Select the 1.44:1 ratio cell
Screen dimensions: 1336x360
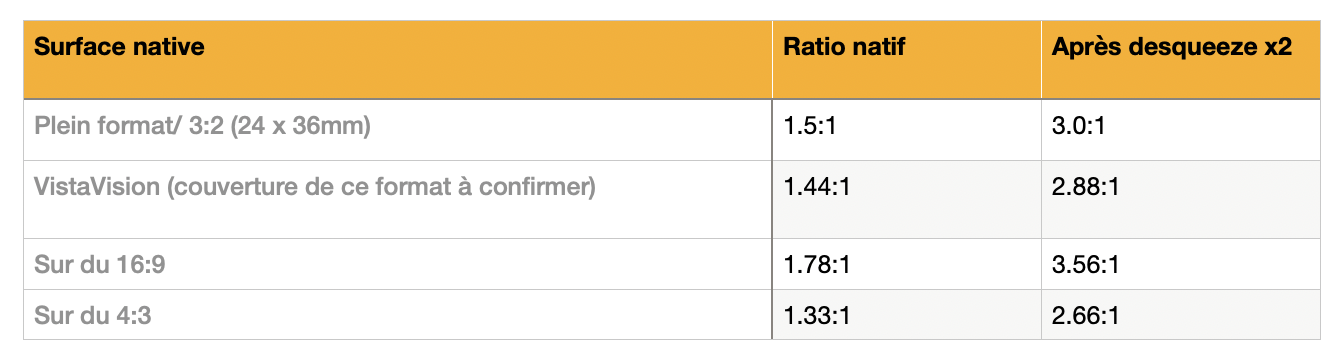pos(907,199)
